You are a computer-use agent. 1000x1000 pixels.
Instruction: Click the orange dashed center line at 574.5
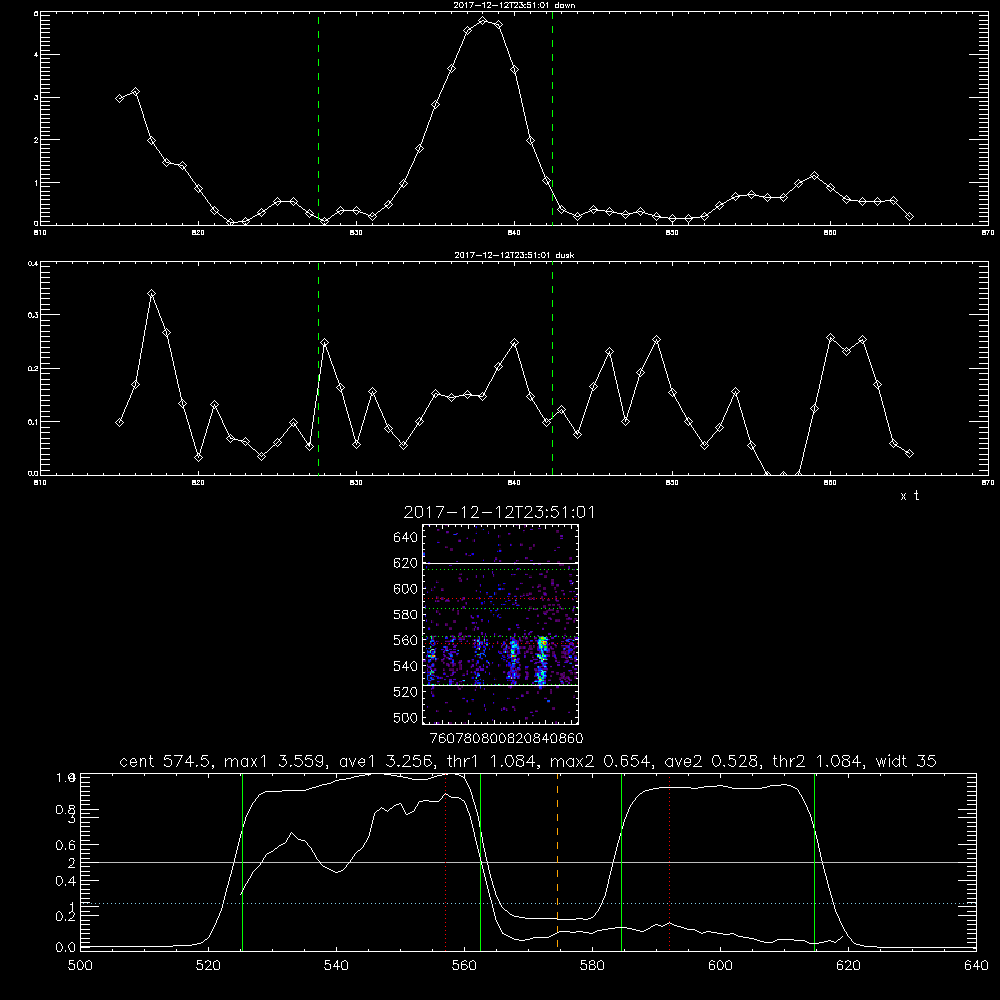pyautogui.click(x=557, y=861)
